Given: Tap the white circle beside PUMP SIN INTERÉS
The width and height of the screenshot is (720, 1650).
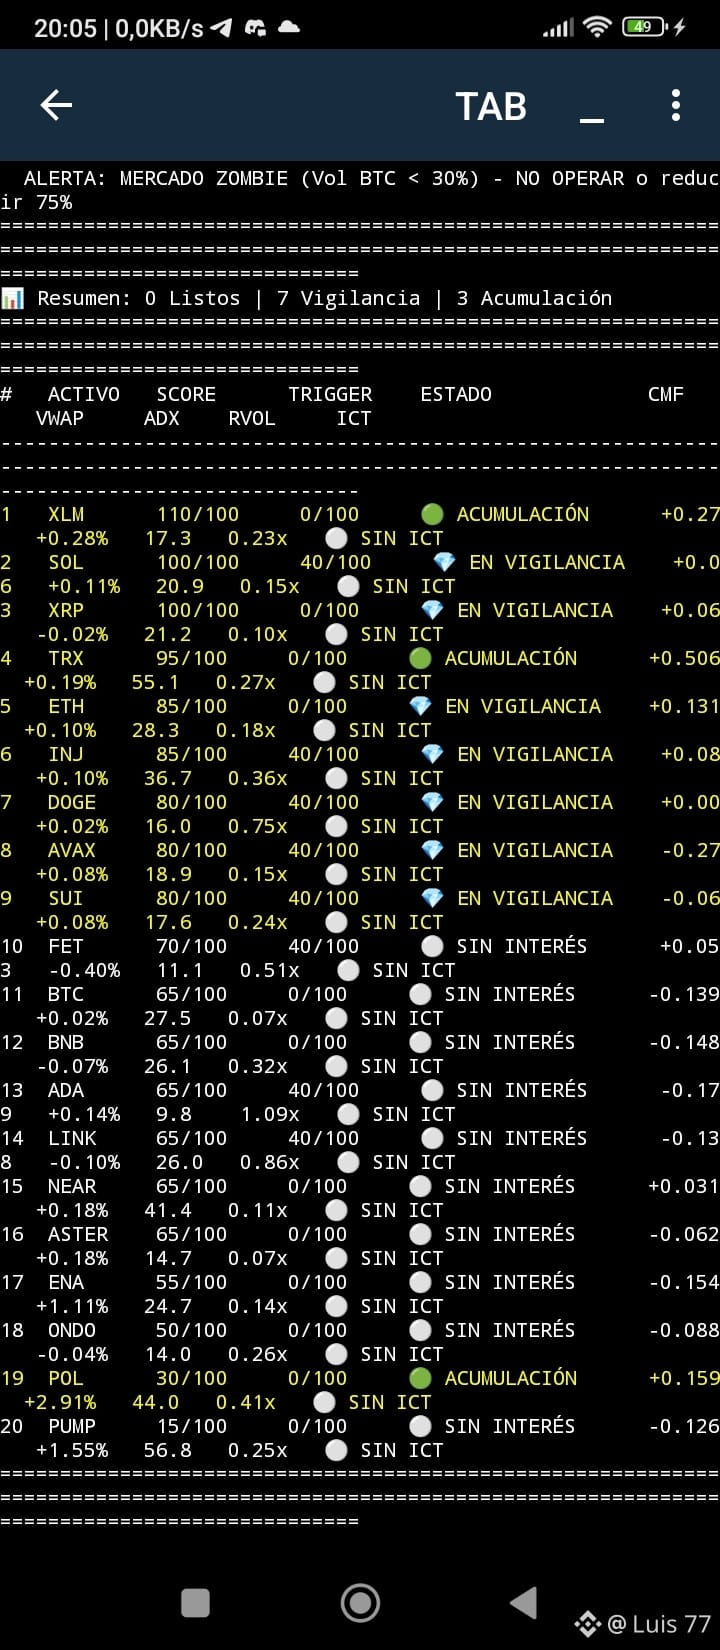Looking at the screenshot, I should [420, 1427].
